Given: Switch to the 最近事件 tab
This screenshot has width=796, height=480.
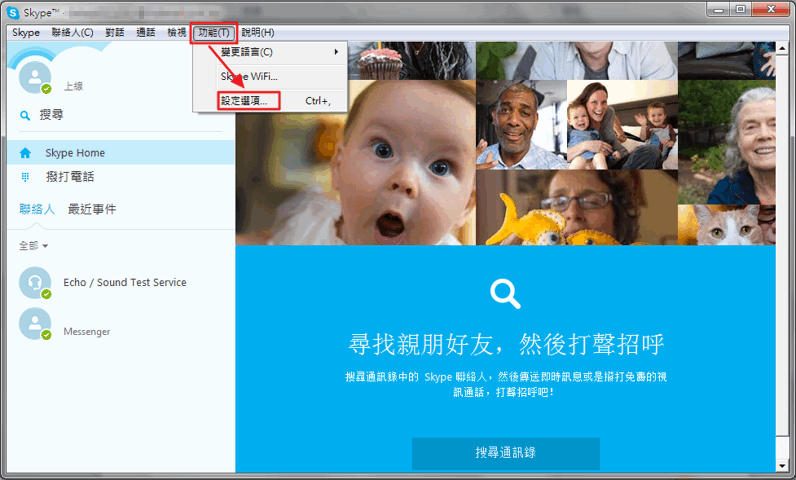Looking at the screenshot, I should (92, 209).
